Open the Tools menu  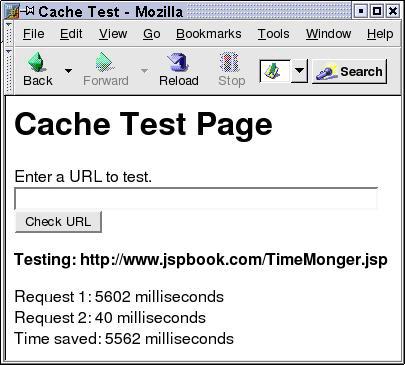click(x=273, y=34)
